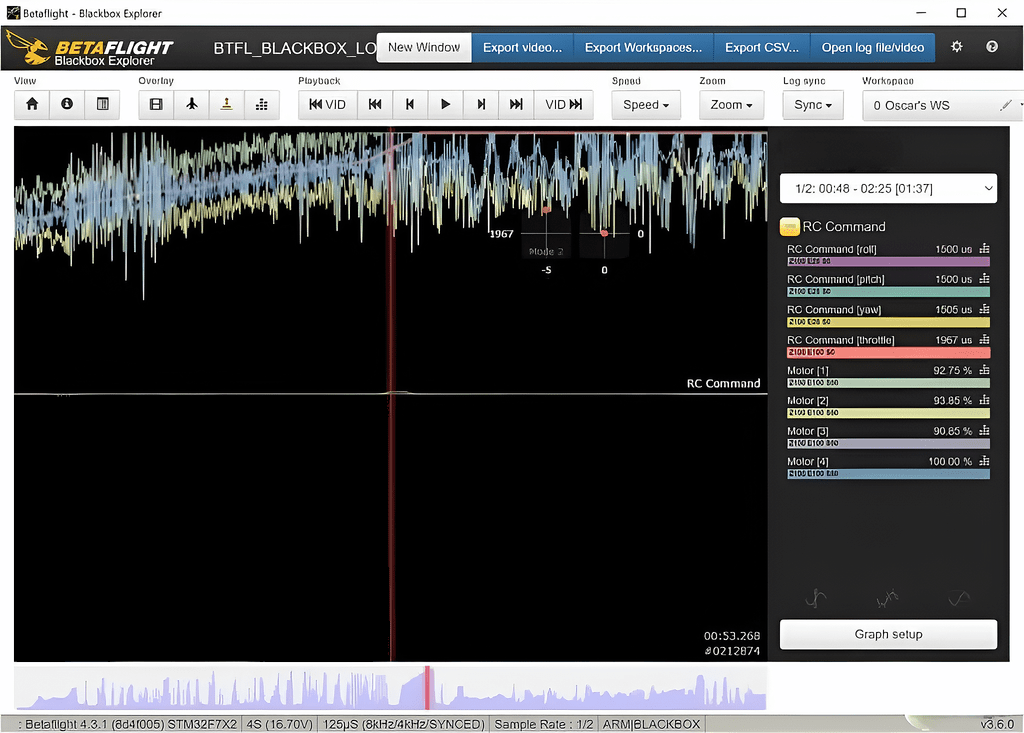Click the New Window button
Screen dimensions: 1024x733
point(424,48)
